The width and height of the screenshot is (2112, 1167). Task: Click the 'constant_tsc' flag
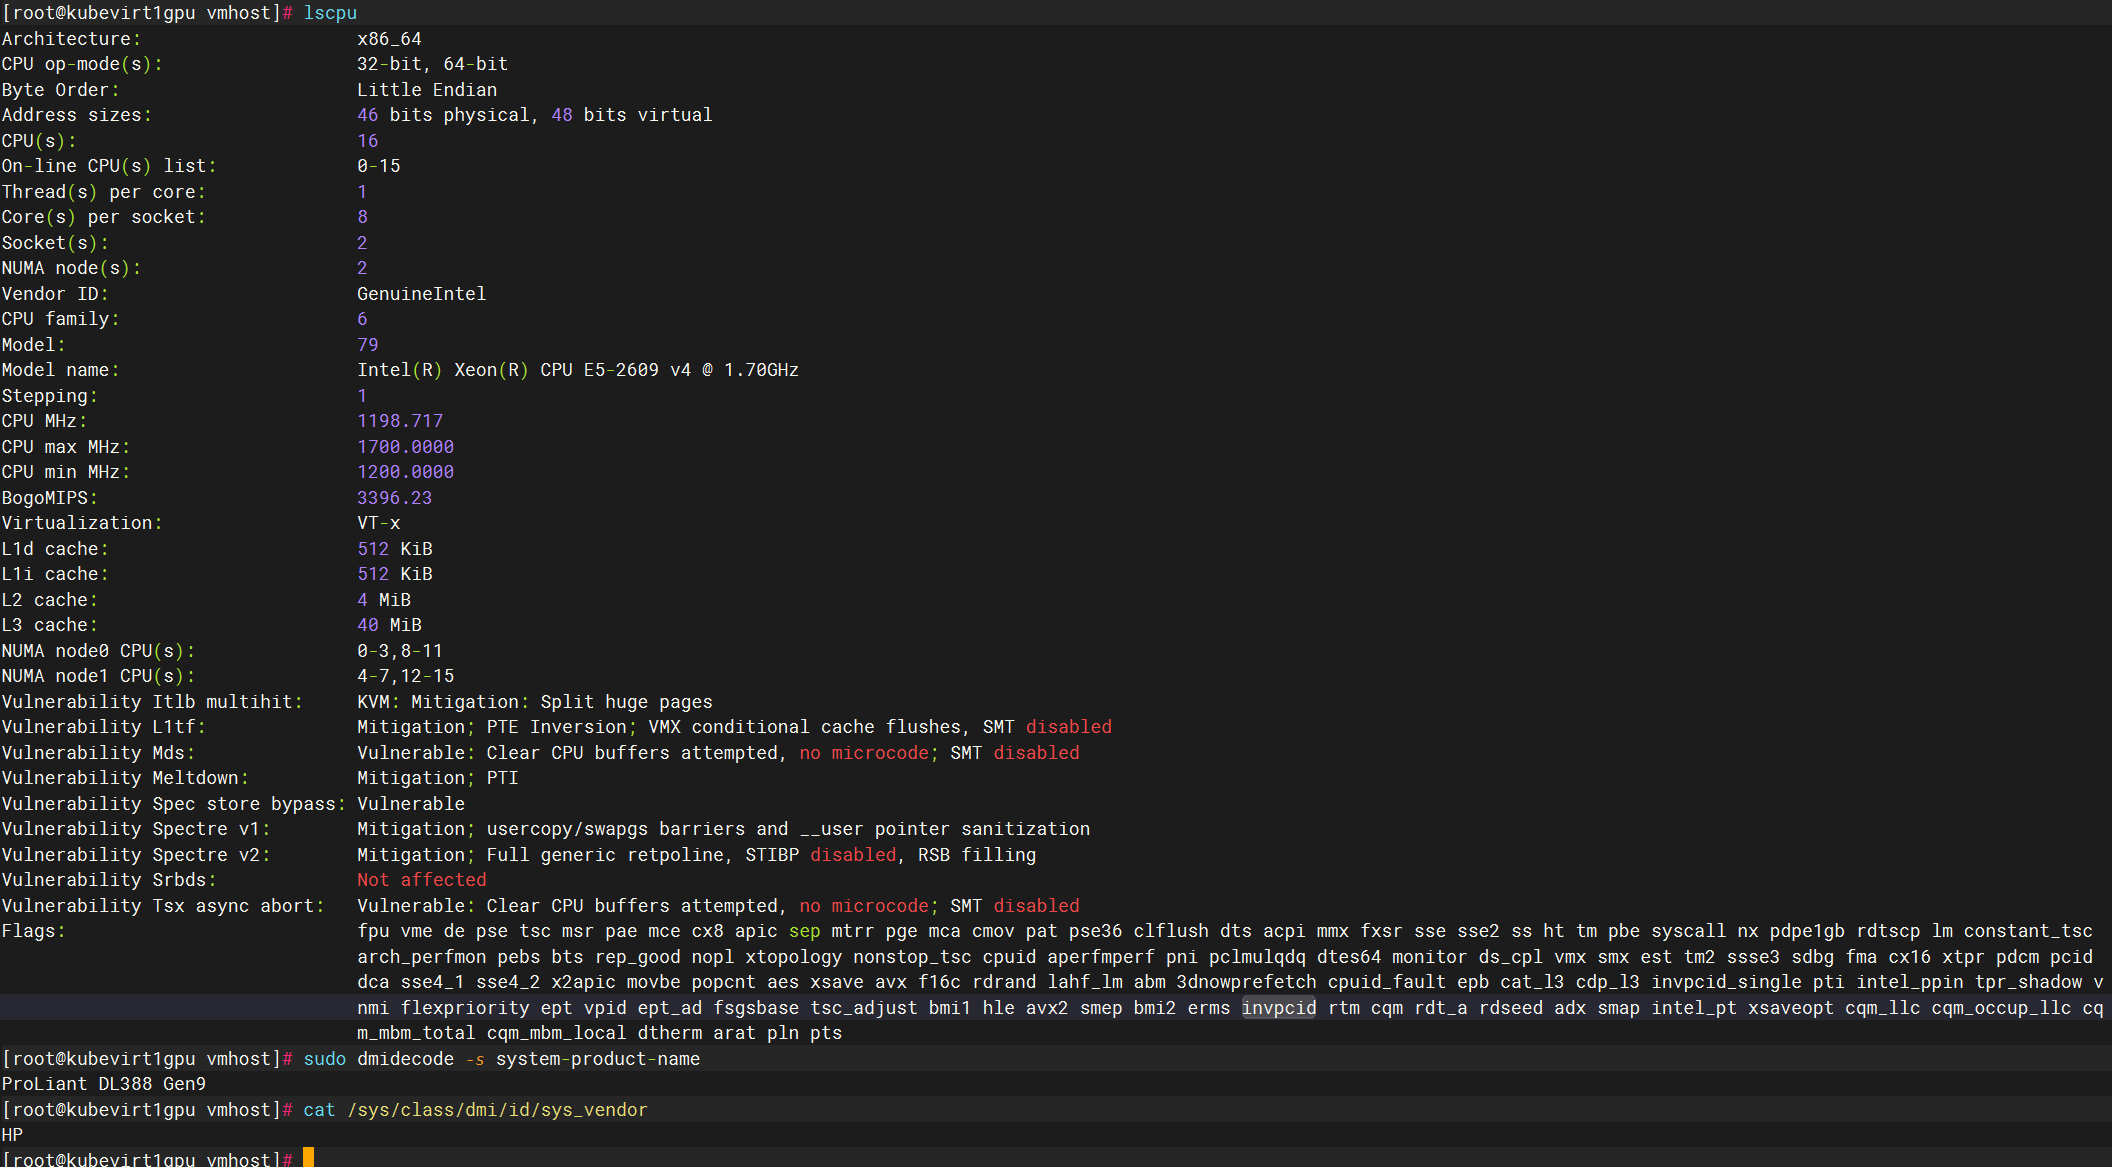coord(2028,931)
